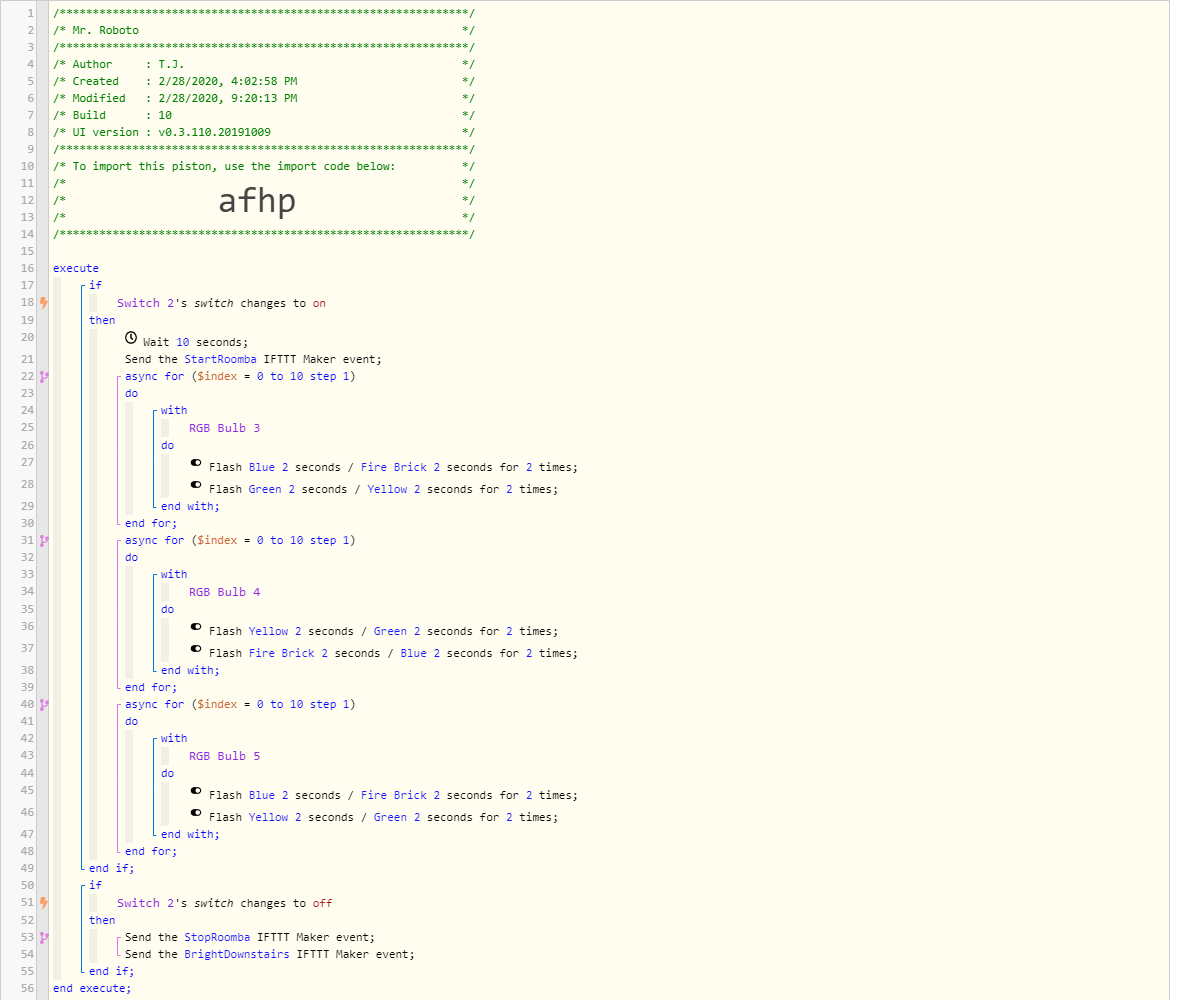Click the Modified date in the header

[x=228, y=98]
